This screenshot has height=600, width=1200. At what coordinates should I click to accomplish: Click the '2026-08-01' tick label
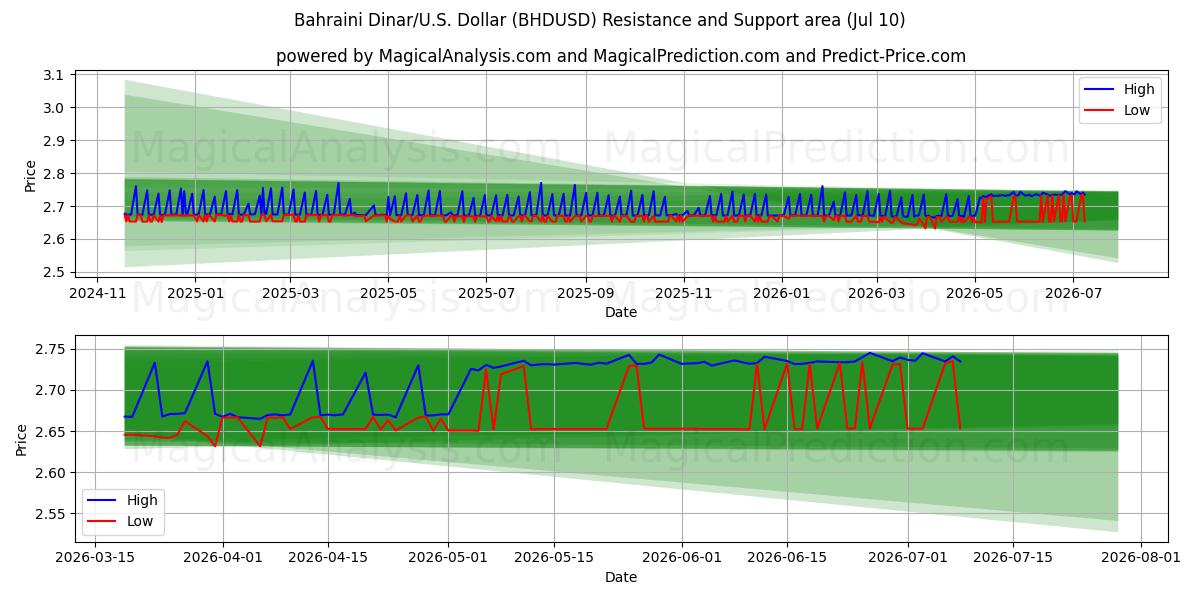(1140, 558)
